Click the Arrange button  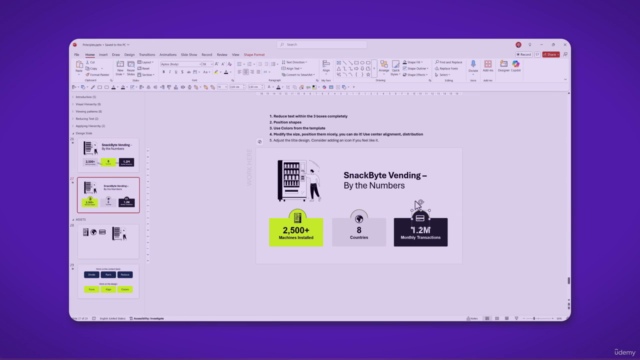384,67
